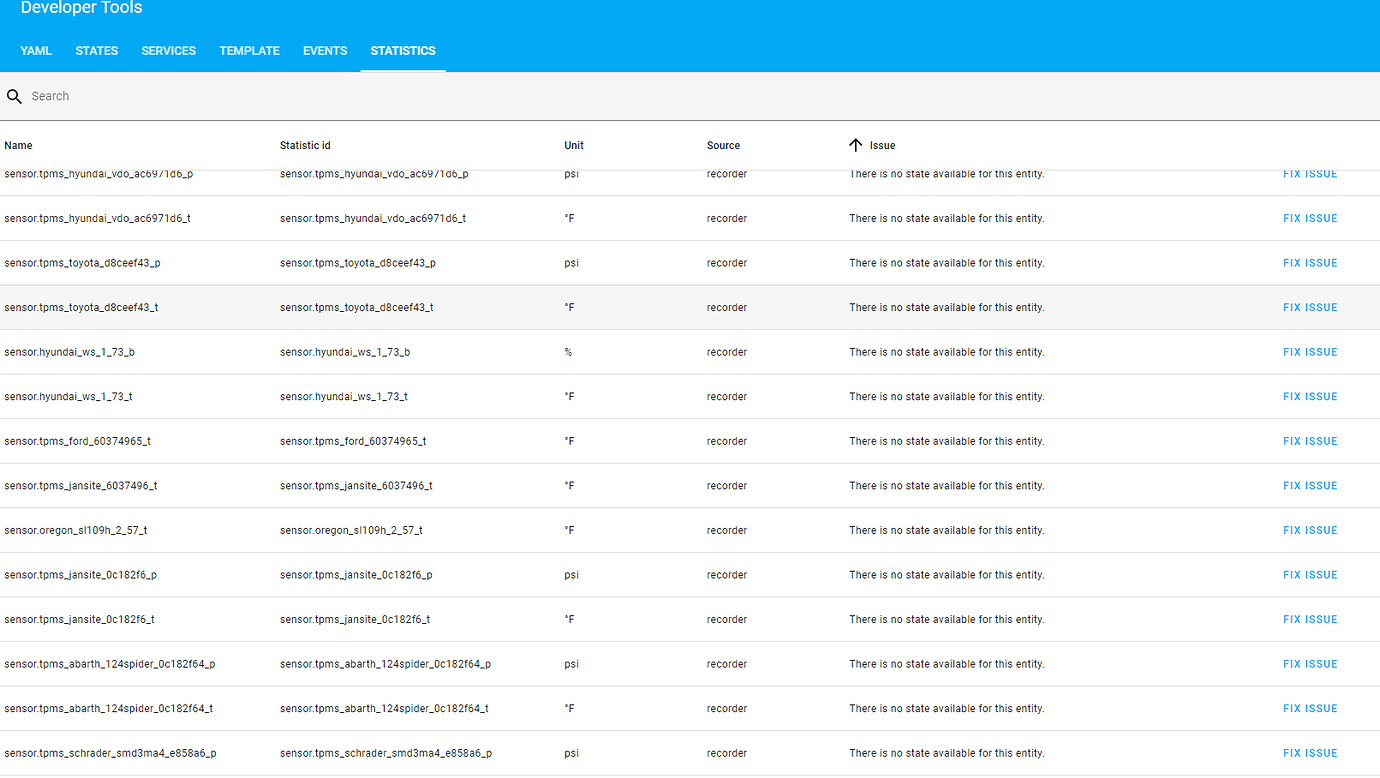Switch to the YAML tab
Viewport: 1380px width, 778px height.
coord(36,50)
